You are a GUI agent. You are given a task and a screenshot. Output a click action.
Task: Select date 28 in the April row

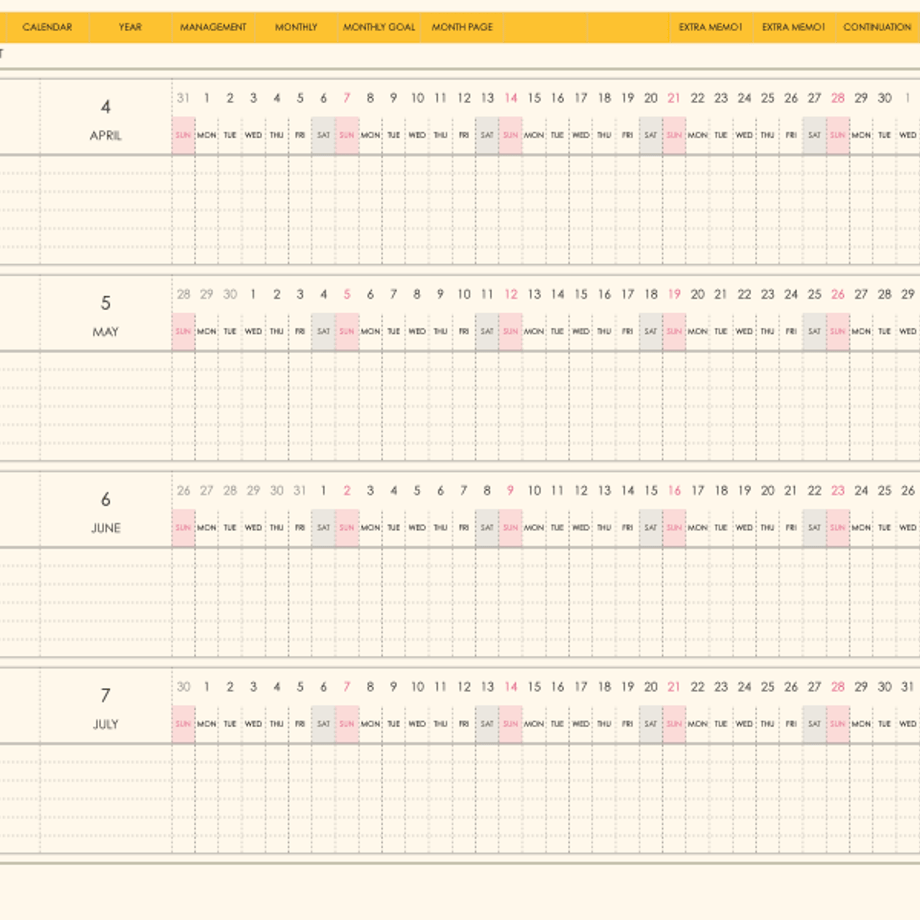coord(838,98)
